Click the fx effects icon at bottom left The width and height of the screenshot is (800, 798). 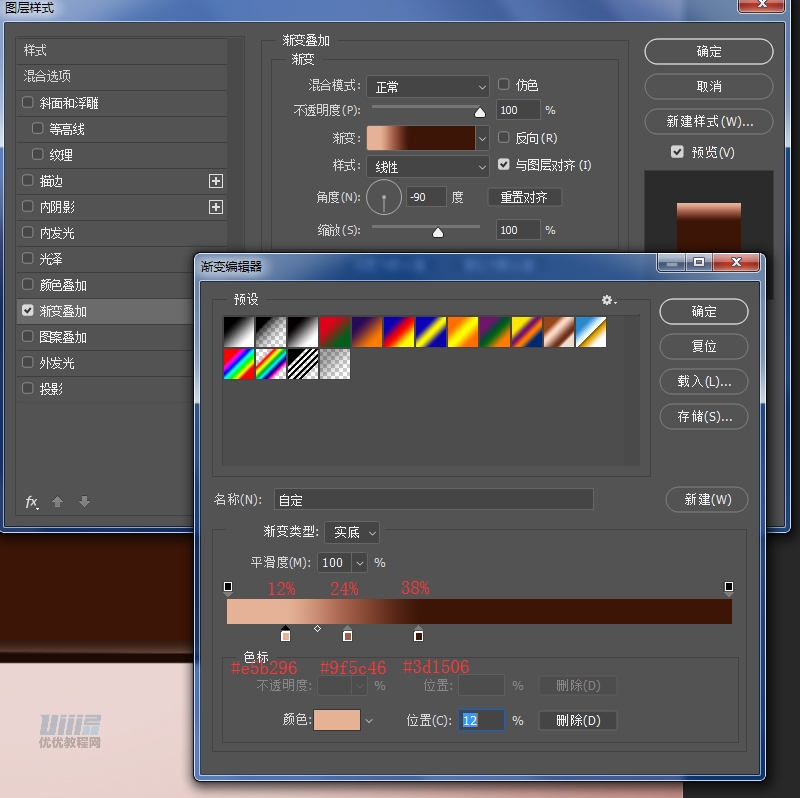pyautogui.click(x=32, y=502)
